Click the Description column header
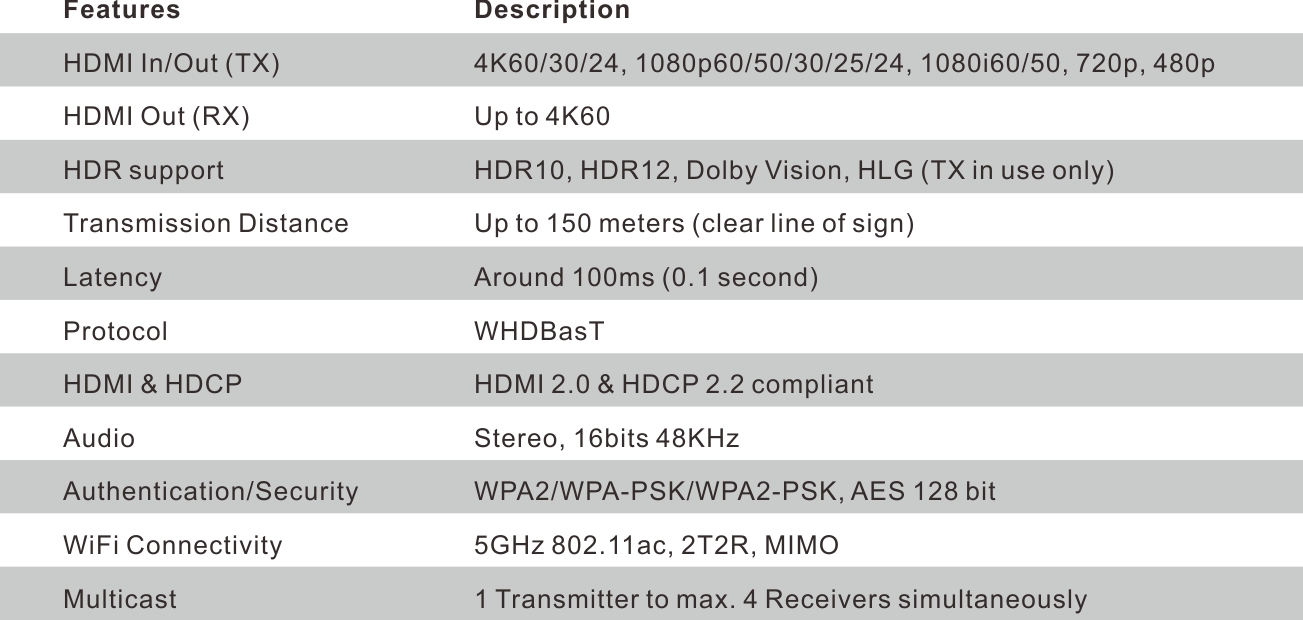Image resolution: width=1303 pixels, height=620 pixels. point(552,11)
